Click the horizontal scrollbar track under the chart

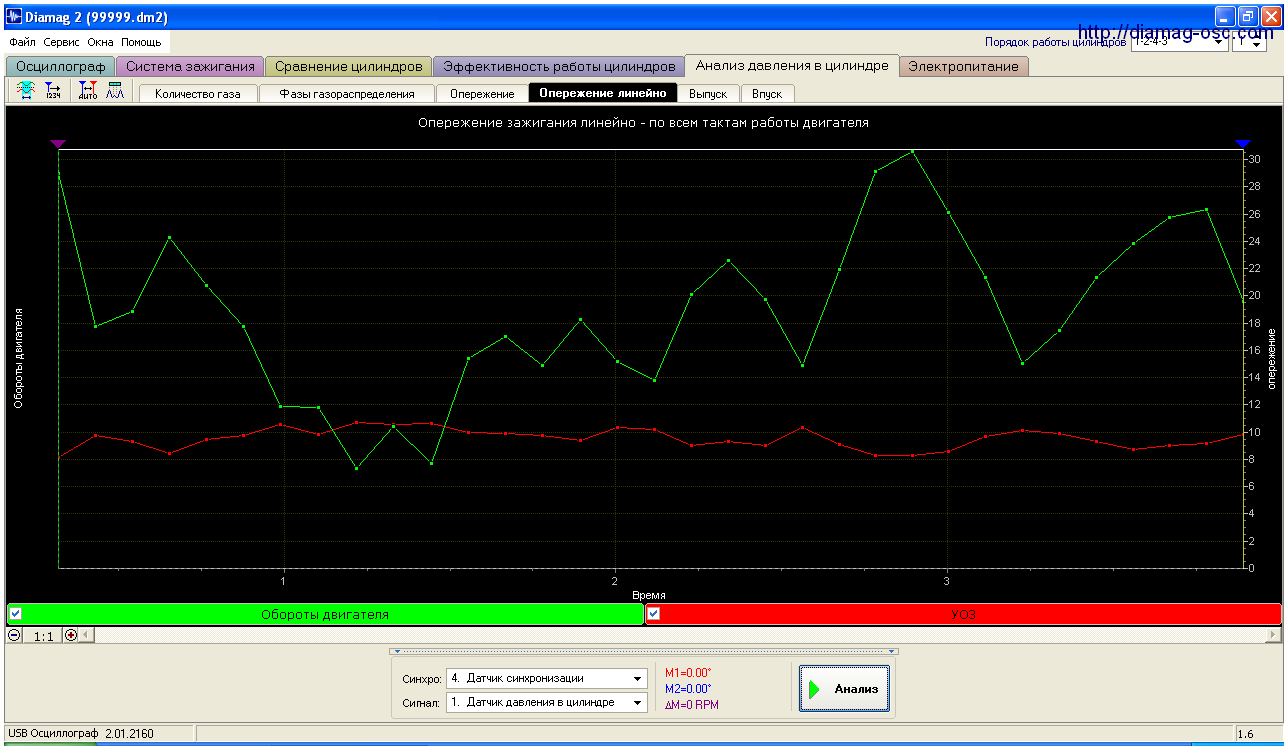pos(679,635)
